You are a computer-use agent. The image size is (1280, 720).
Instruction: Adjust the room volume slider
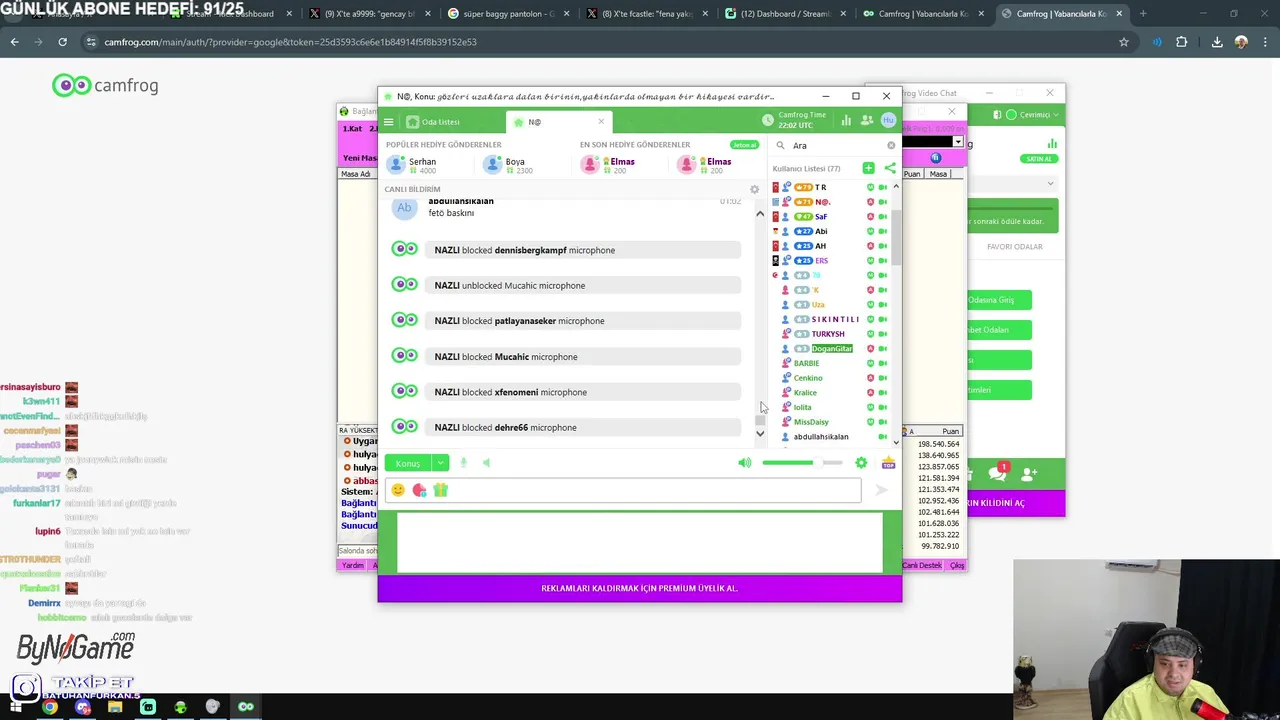(802, 463)
